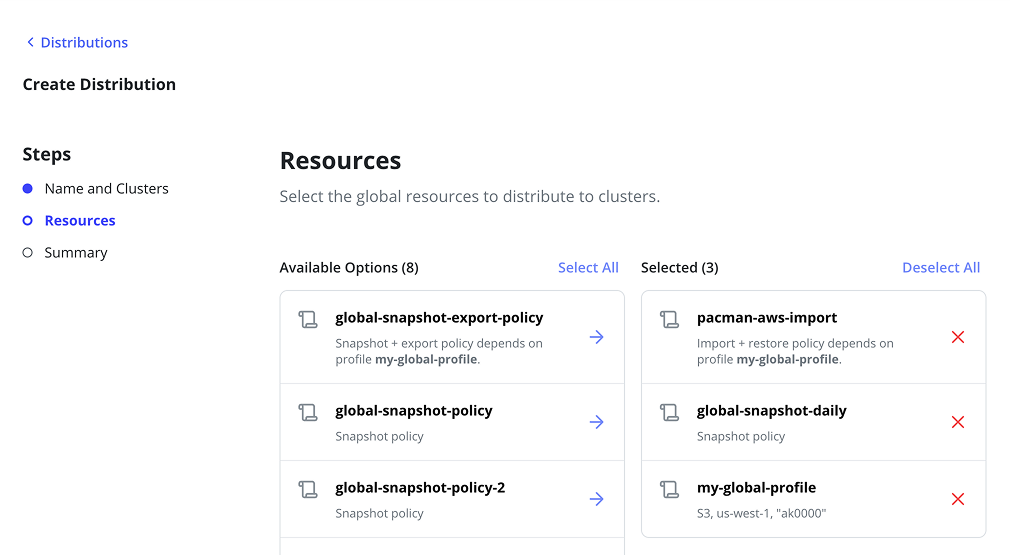Viewport: 1011px width, 555px height.
Task: Add global-snapshot-export-policy with its arrow
Action: pyautogui.click(x=596, y=337)
